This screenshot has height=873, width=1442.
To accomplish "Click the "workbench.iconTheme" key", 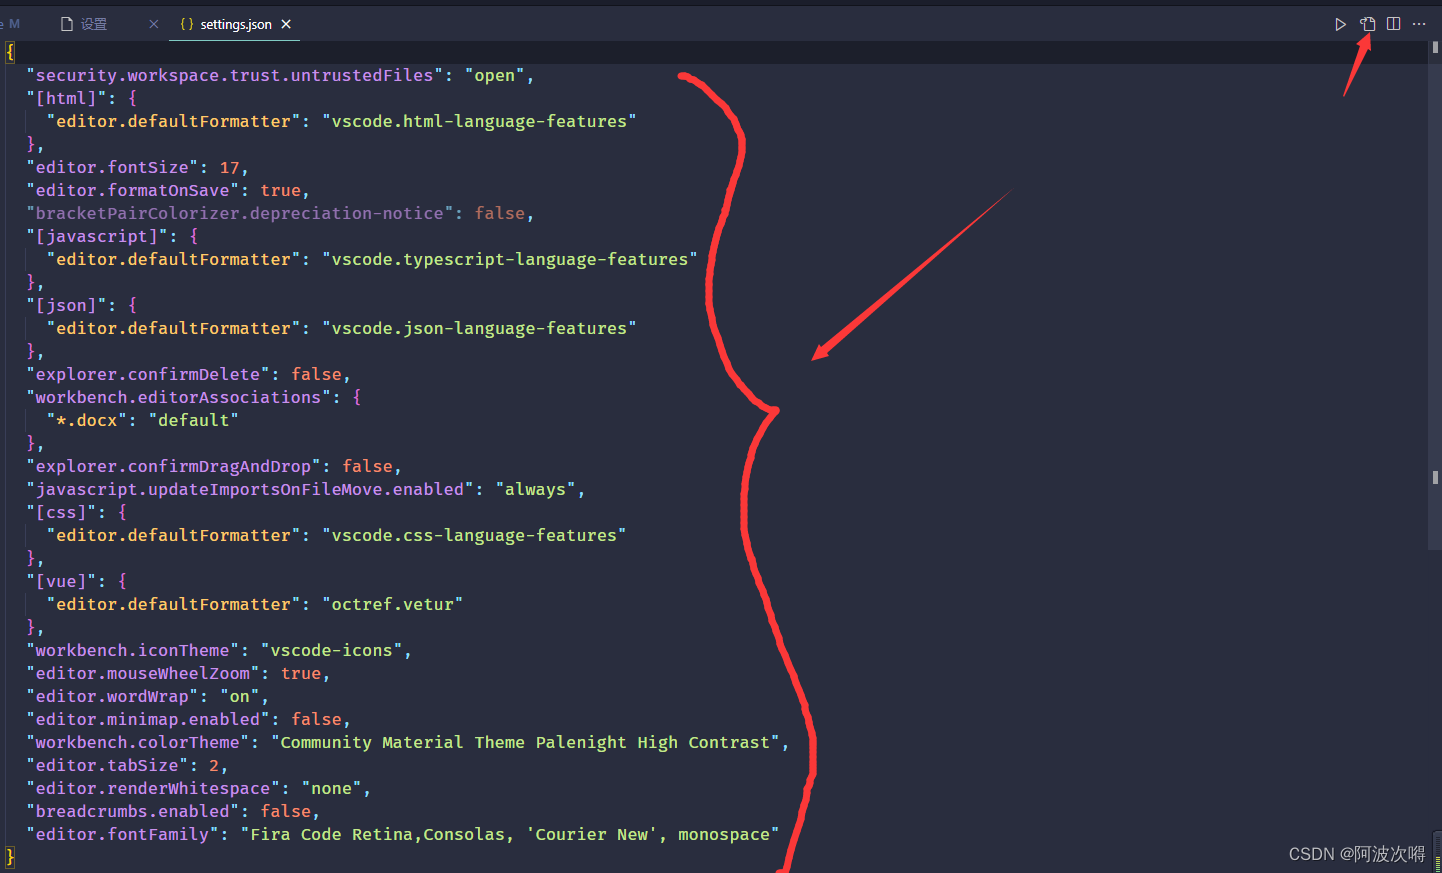I will click(x=133, y=650).
